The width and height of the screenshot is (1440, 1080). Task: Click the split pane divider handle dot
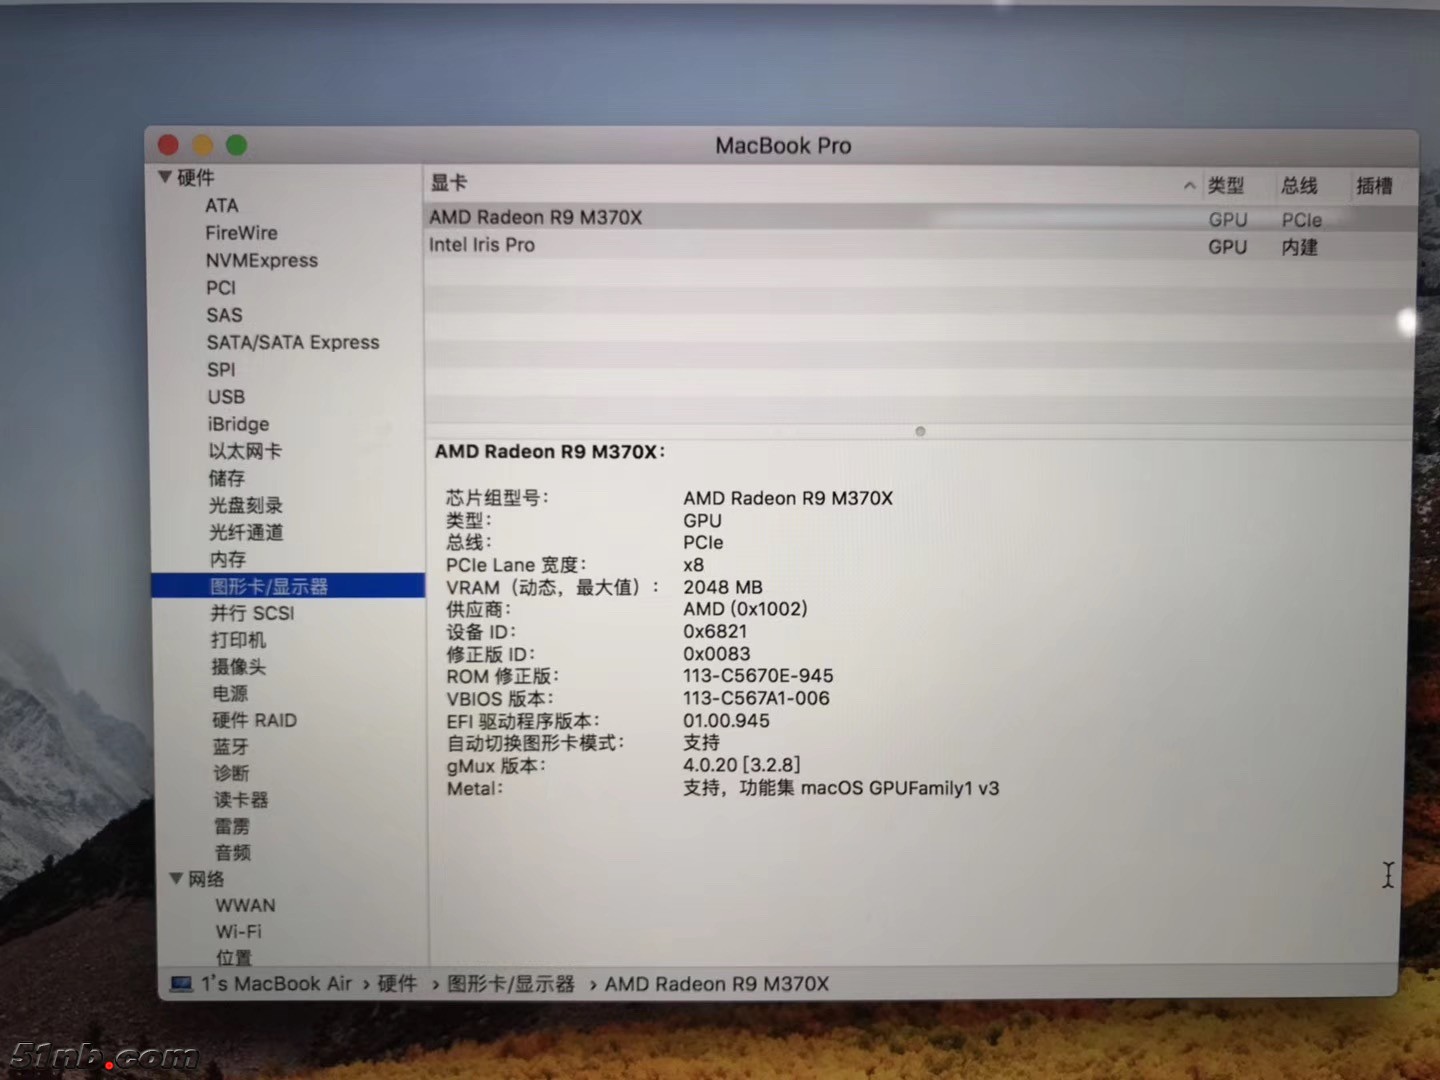point(920,431)
